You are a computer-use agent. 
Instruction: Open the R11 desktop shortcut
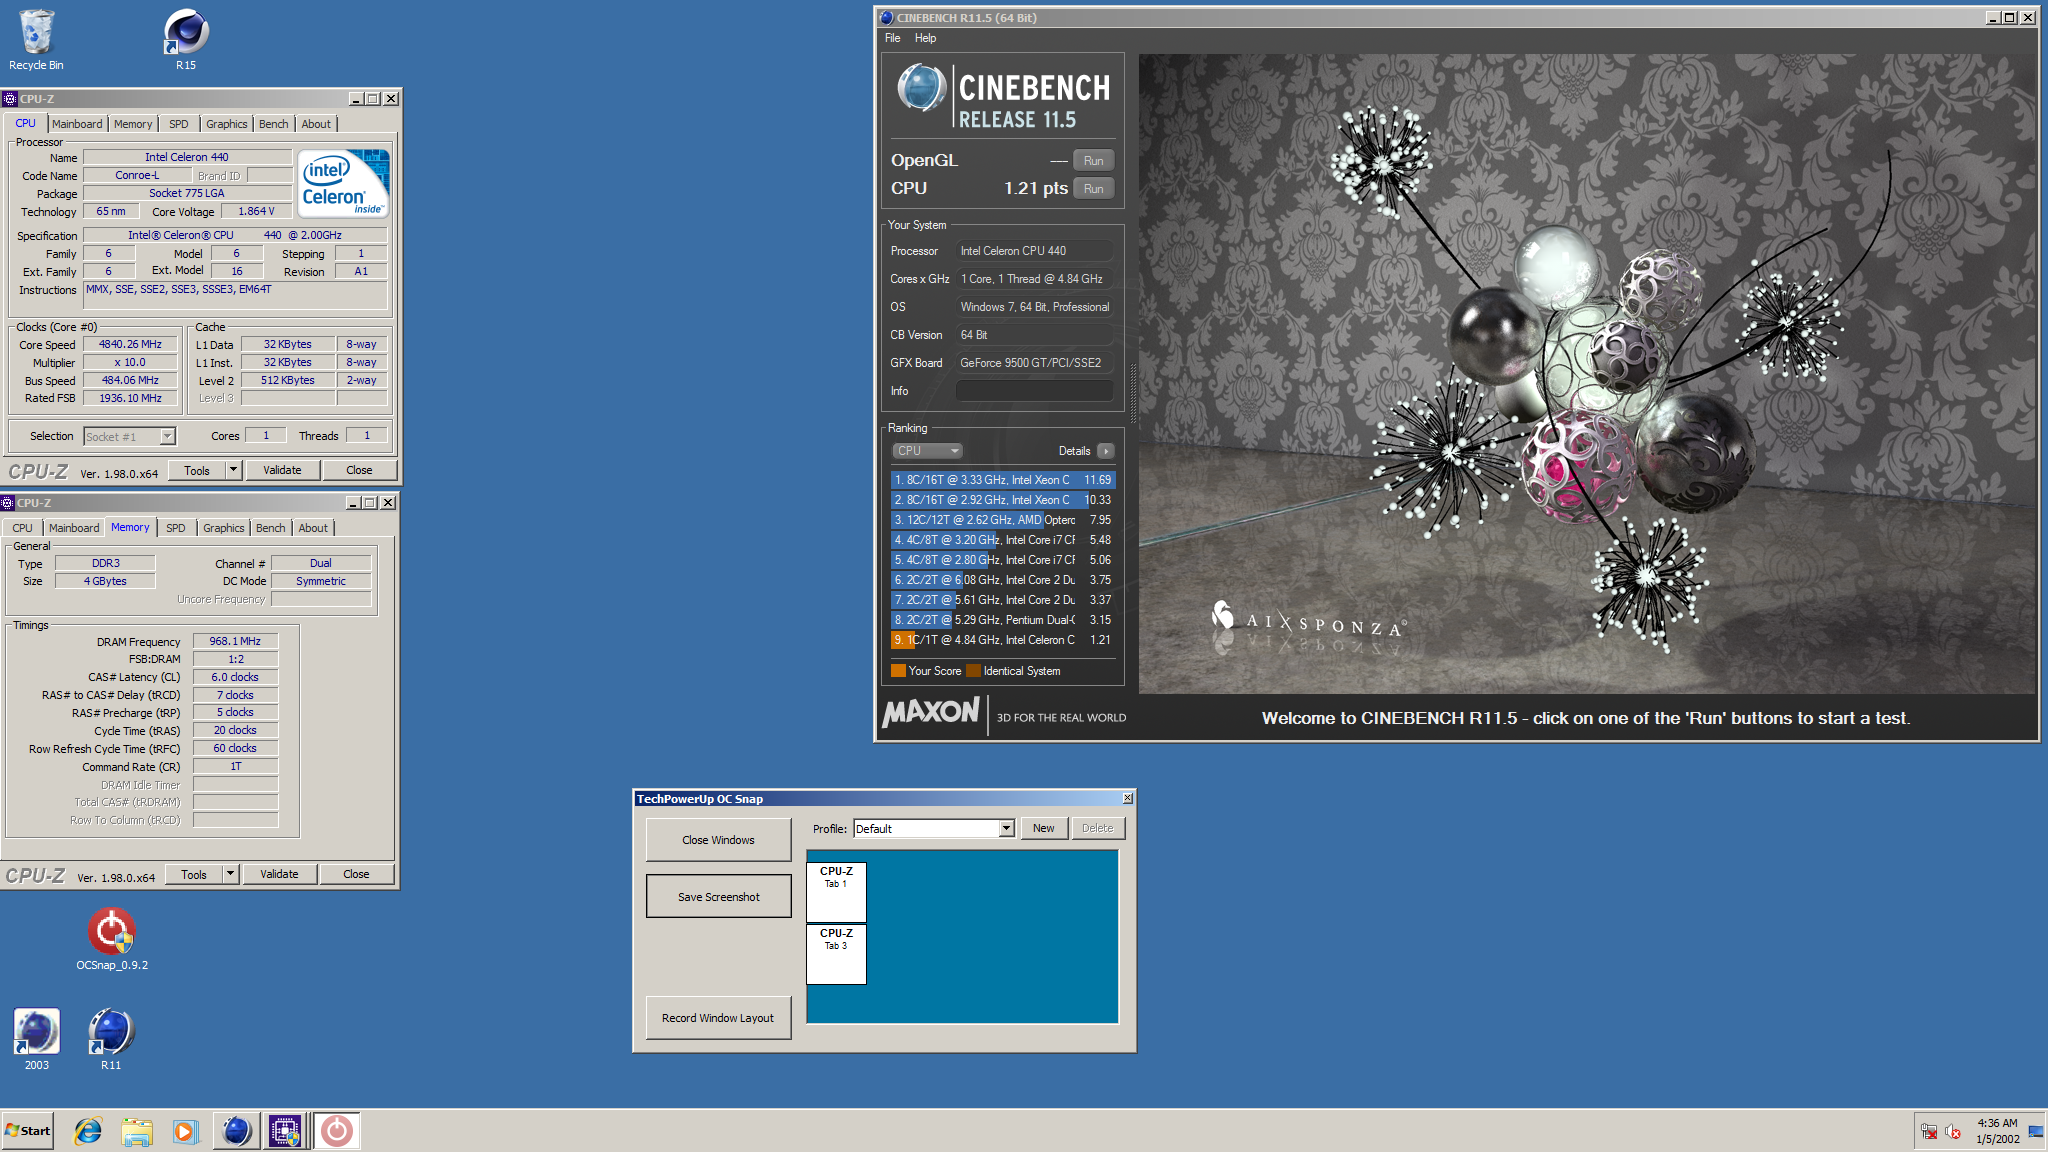pos(111,1039)
